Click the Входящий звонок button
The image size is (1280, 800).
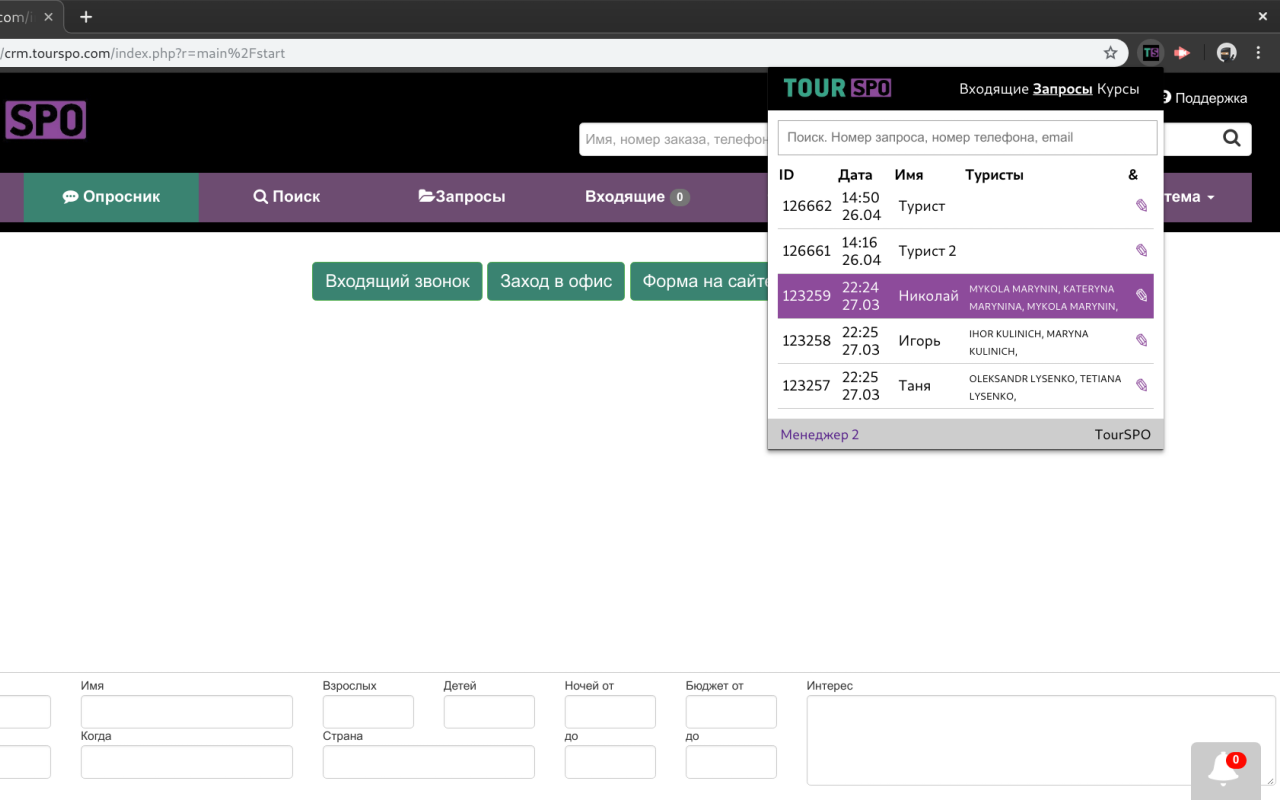tap(397, 281)
